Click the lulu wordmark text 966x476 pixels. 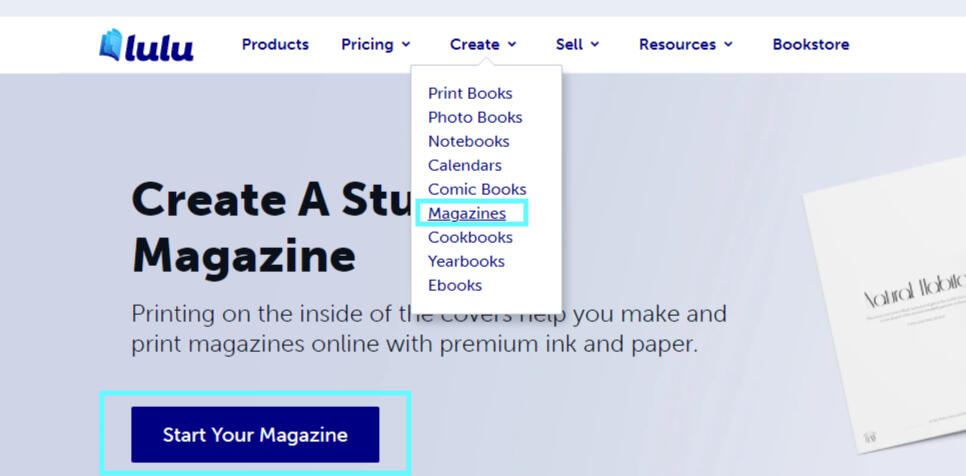click(x=159, y=48)
